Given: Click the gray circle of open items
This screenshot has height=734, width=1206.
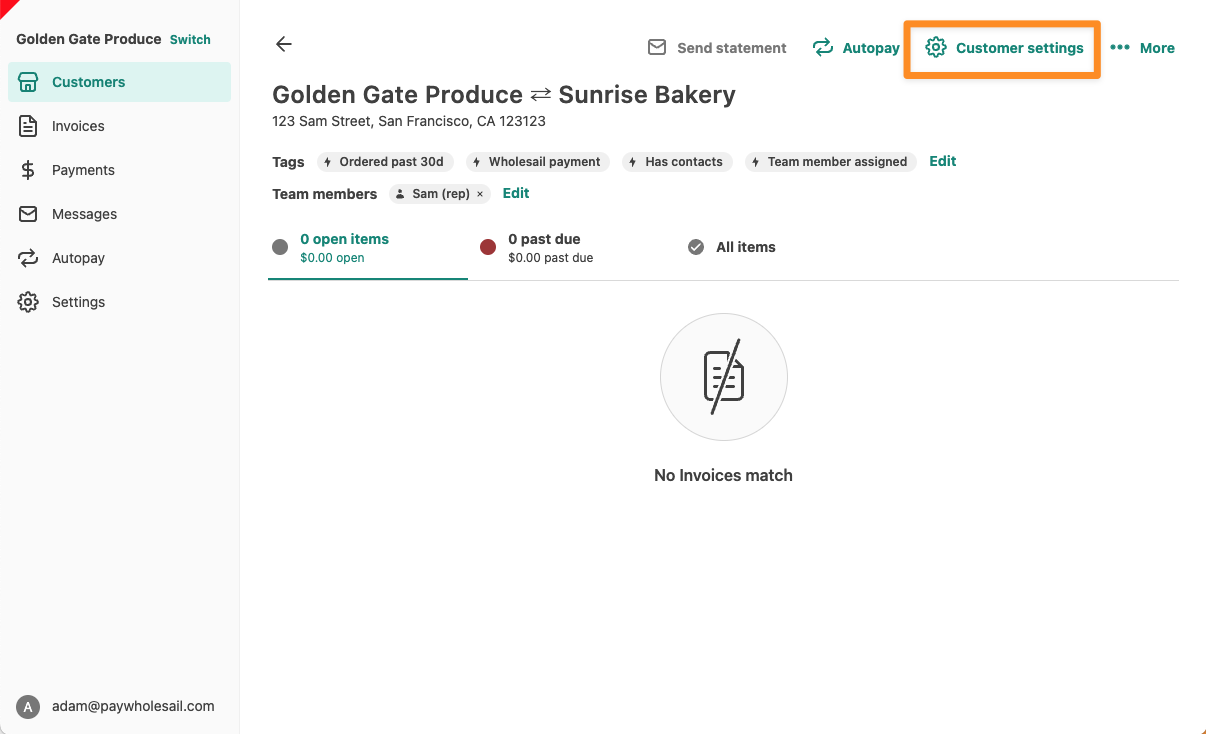Looking at the screenshot, I should tap(280, 247).
